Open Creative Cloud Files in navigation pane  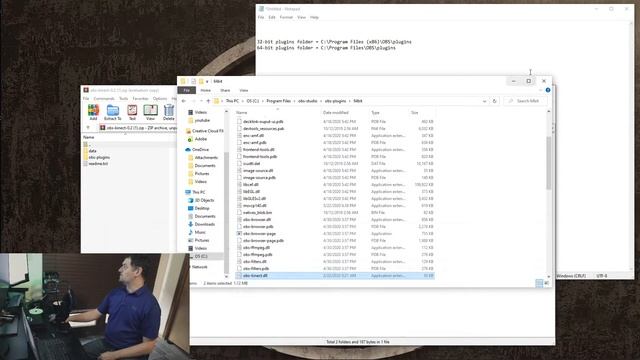204,131
